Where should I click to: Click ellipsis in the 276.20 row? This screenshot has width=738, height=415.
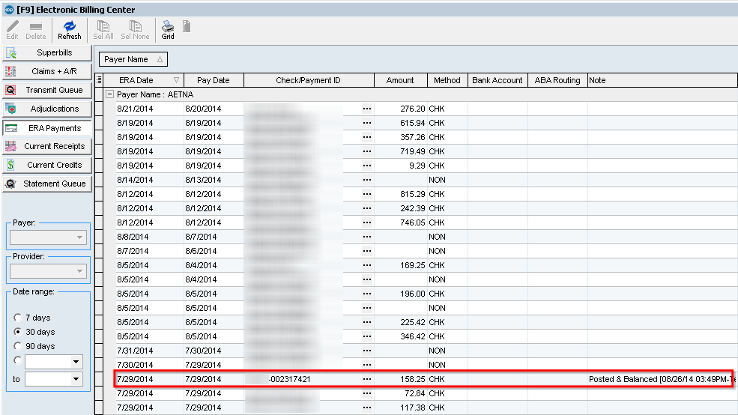[367, 109]
